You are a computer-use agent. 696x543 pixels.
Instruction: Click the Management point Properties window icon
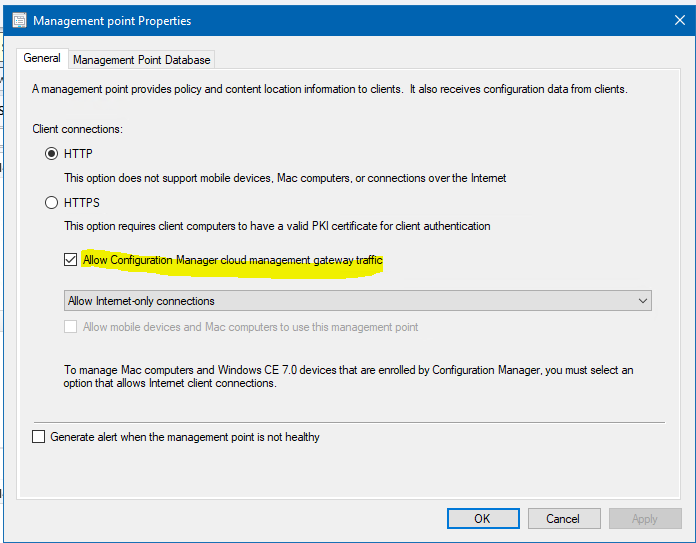tap(19, 20)
